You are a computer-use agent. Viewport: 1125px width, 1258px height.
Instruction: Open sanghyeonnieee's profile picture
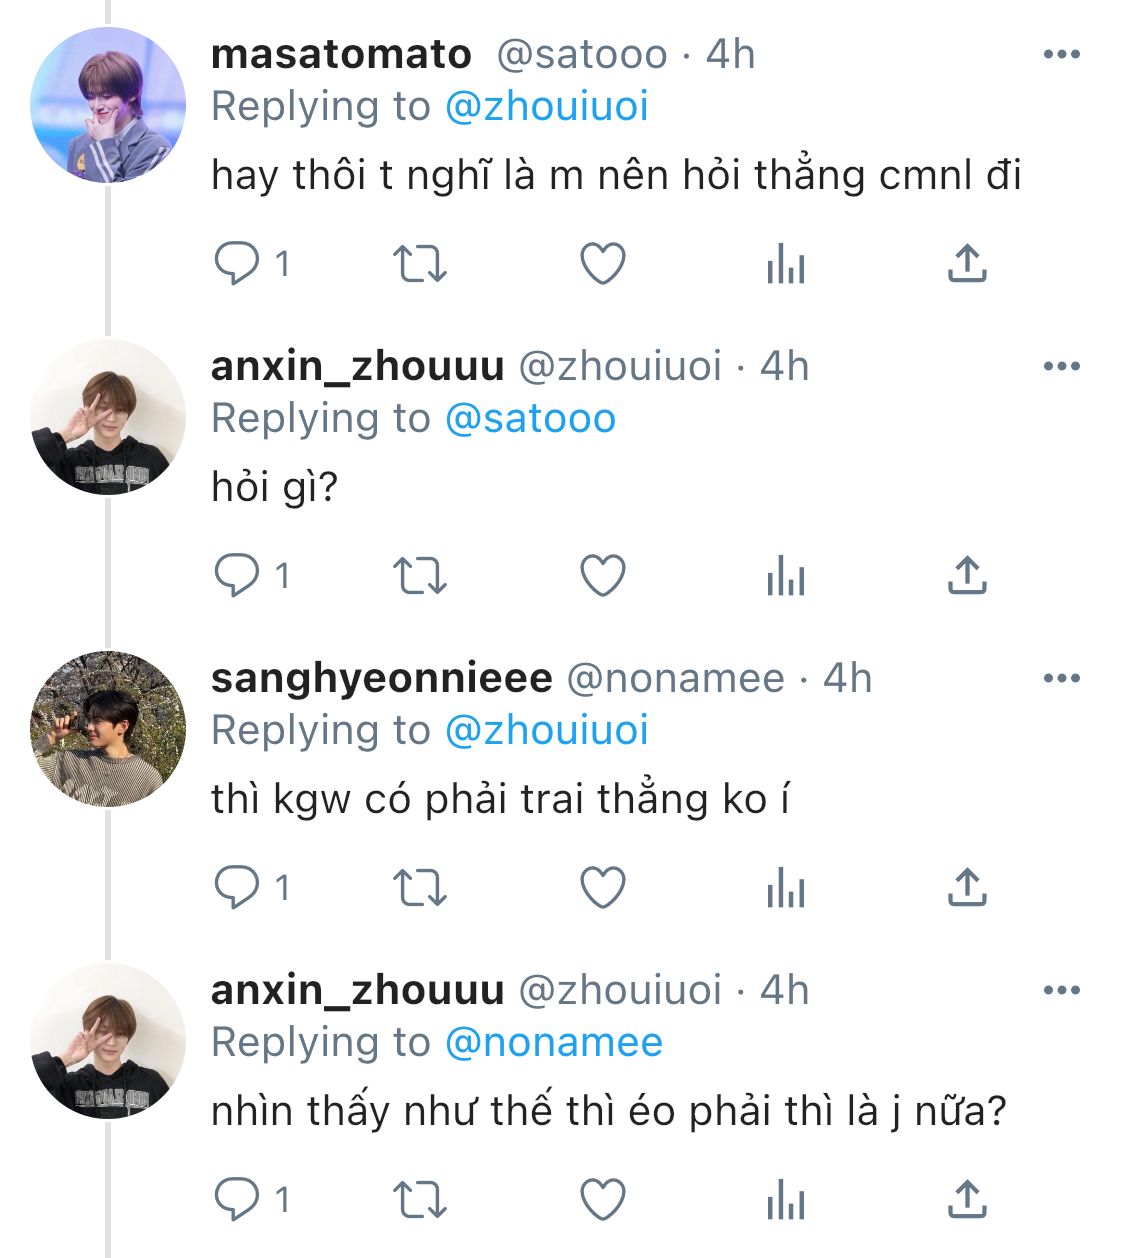click(108, 729)
